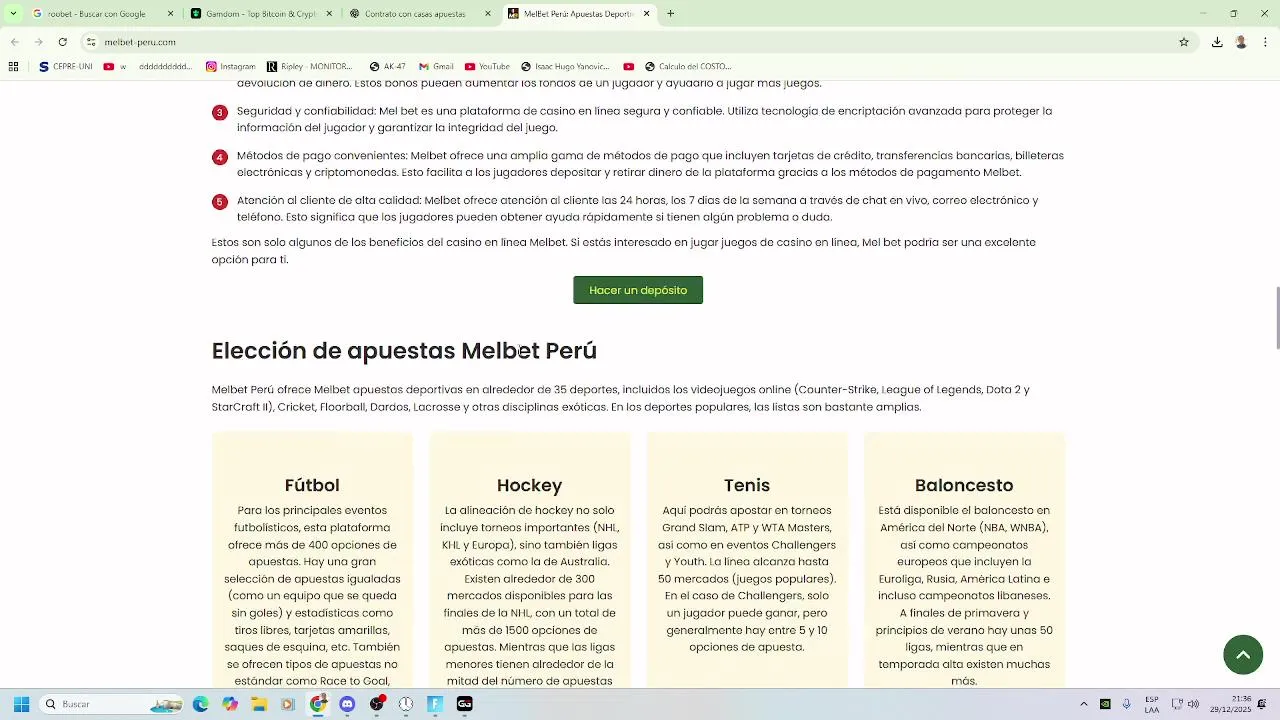This screenshot has height=720, width=1280.
Task: Close the Gamdom tab
Action: (329, 14)
